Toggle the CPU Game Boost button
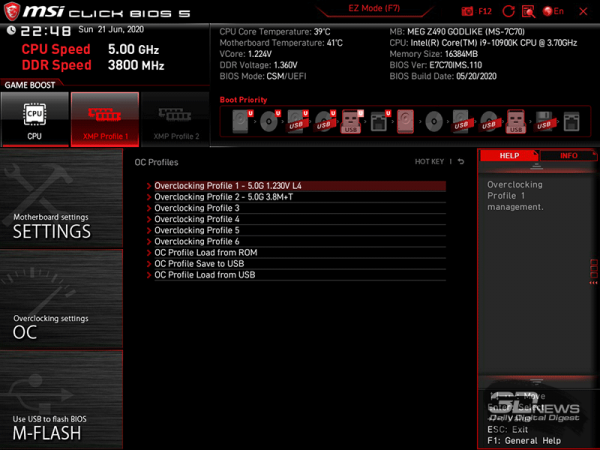Image resolution: width=600 pixels, height=450 pixels. click(x=35, y=119)
